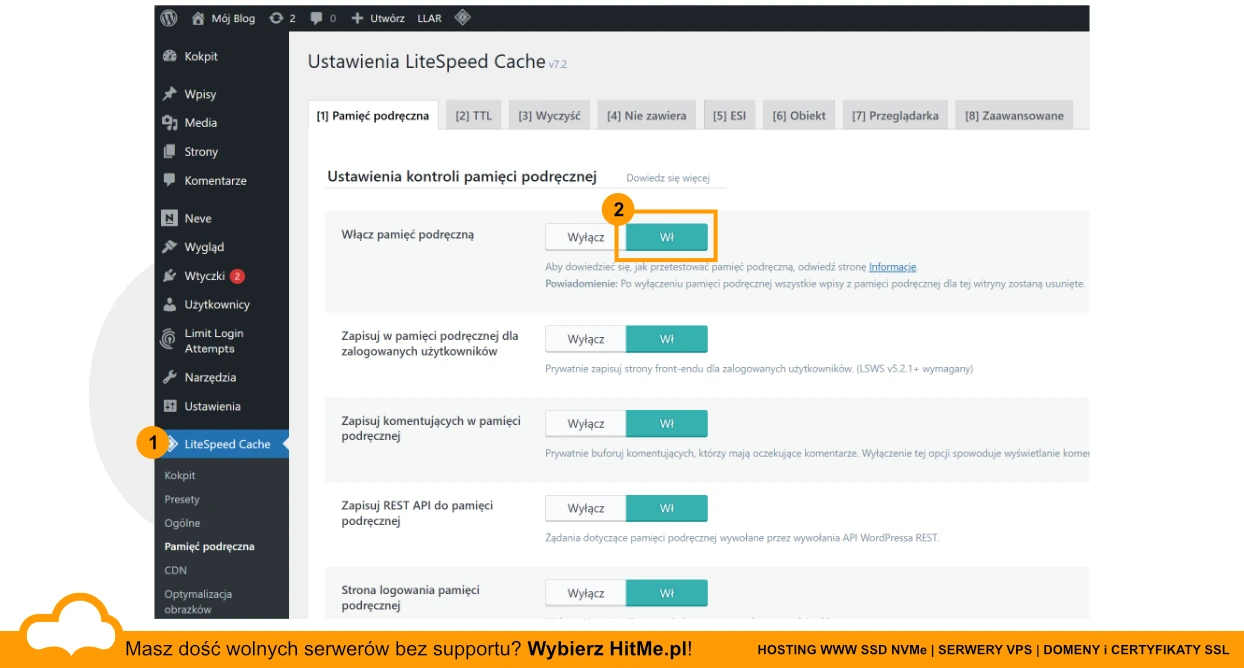Select Wł for logged-in users caching

[667, 339]
